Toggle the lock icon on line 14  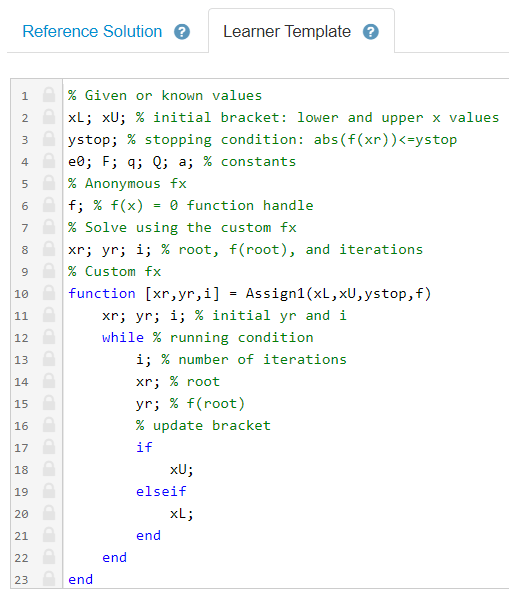(49, 381)
